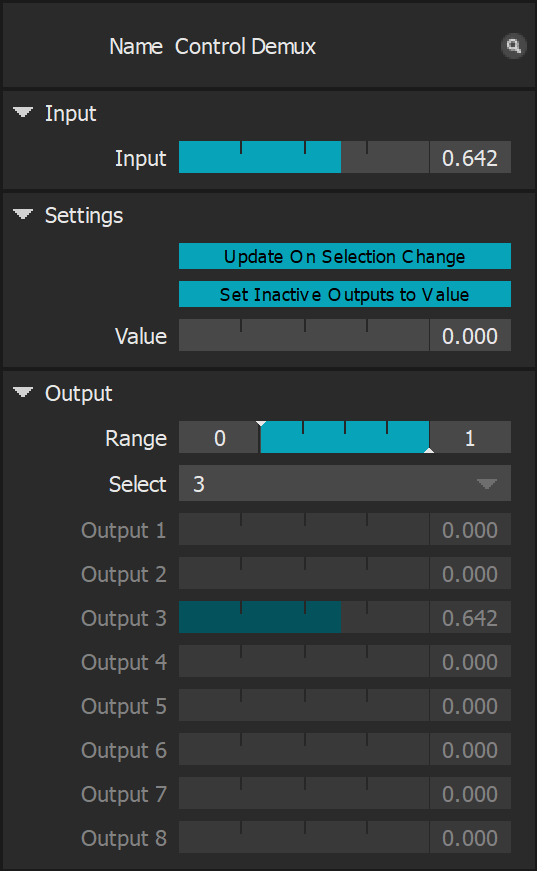This screenshot has width=537, height=871.
Task: Collapse the Output section triangle
Action: pyautogui.click(x=23, y=393)
